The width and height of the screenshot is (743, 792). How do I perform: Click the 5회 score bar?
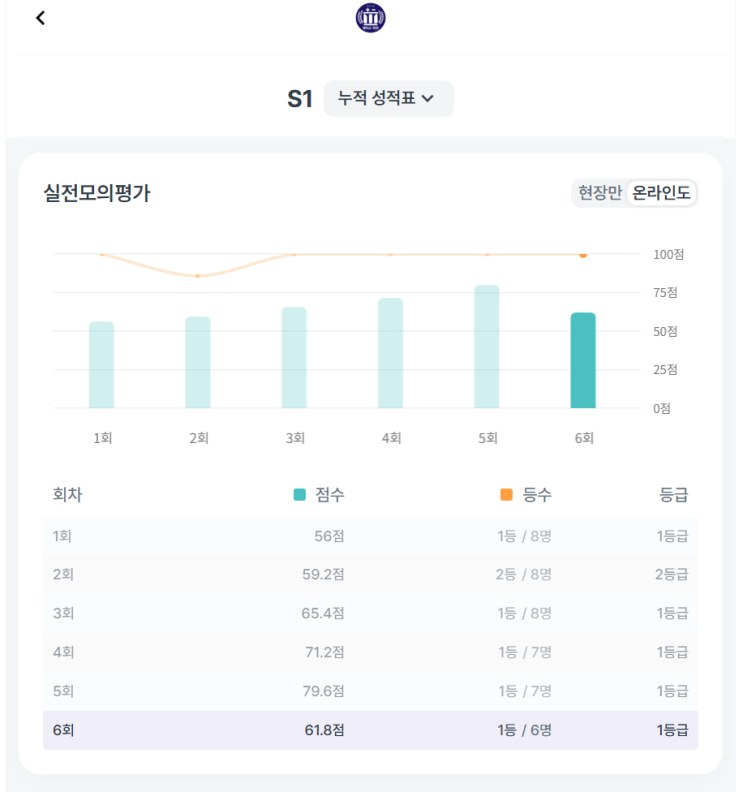[x=487, y=347]
